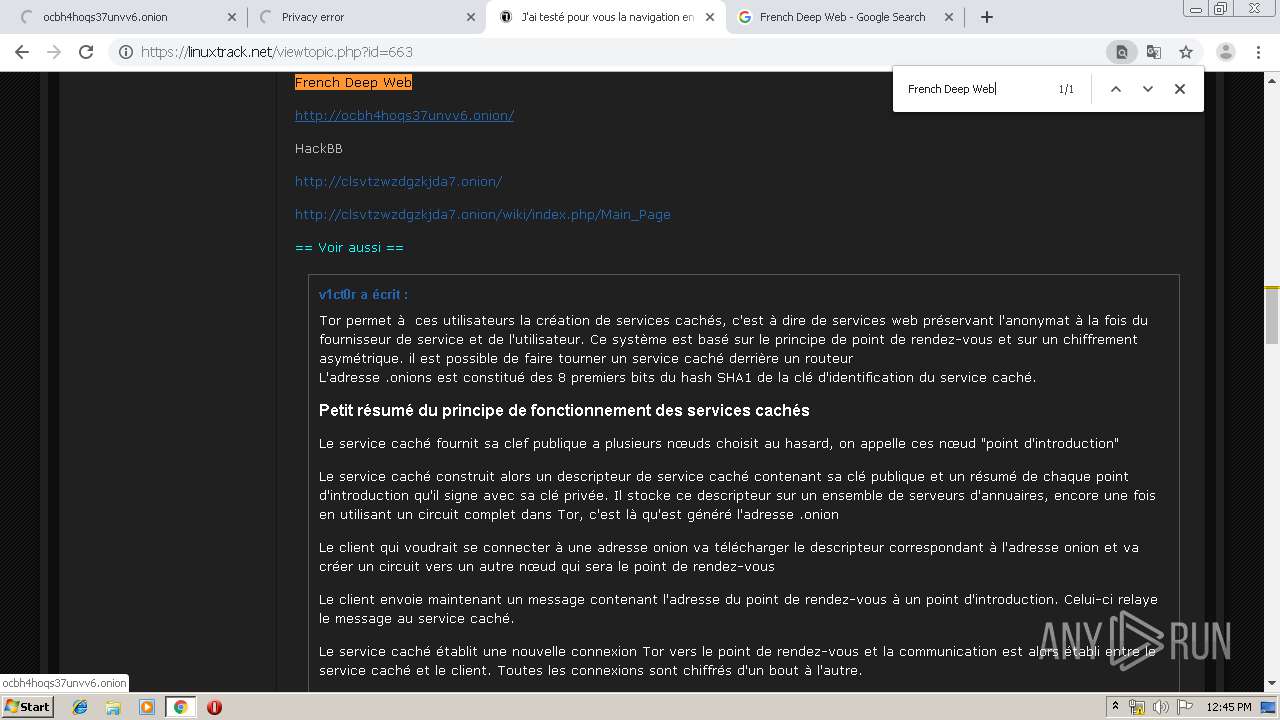Open Chrome profile avatar menu
This screenshot has height=720, width=1280.
click(x=1226, y=52)
